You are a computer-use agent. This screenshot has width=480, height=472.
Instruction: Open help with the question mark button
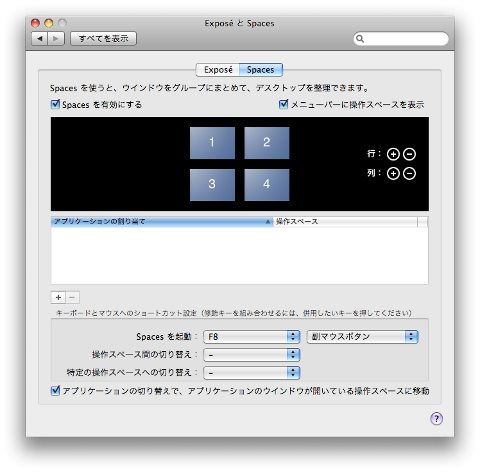(436, 418)
